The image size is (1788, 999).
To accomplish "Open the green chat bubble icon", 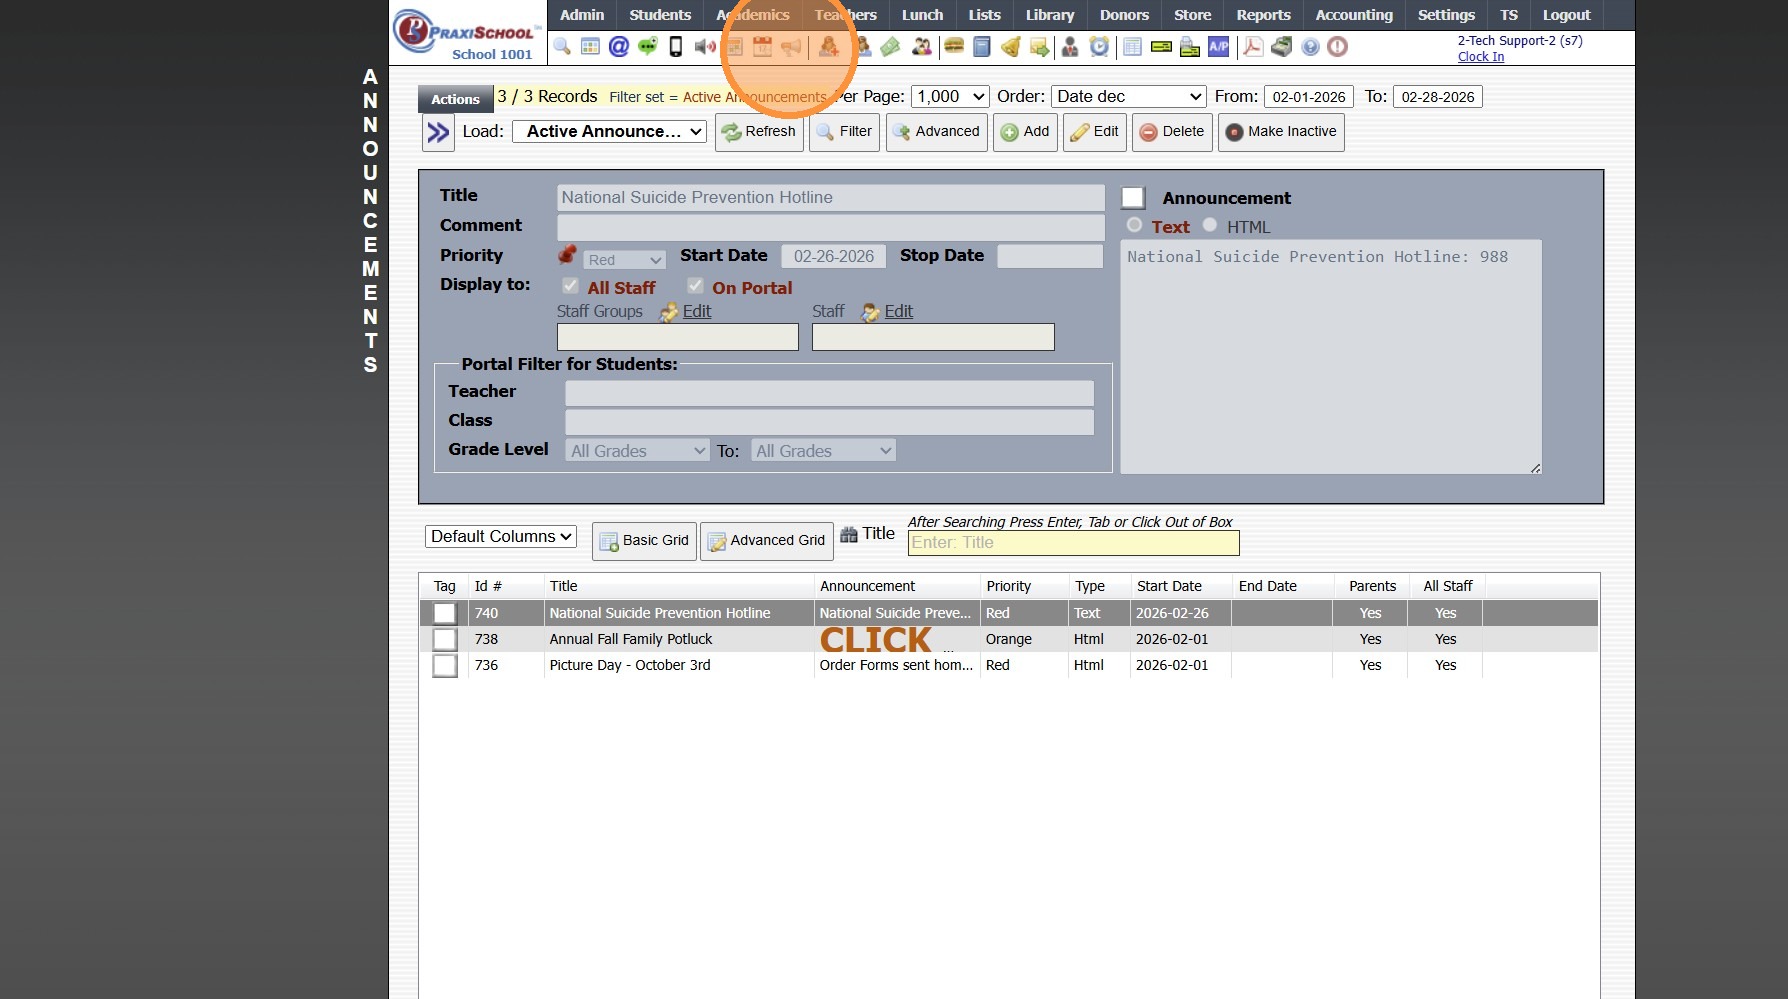I will [648, 47].
